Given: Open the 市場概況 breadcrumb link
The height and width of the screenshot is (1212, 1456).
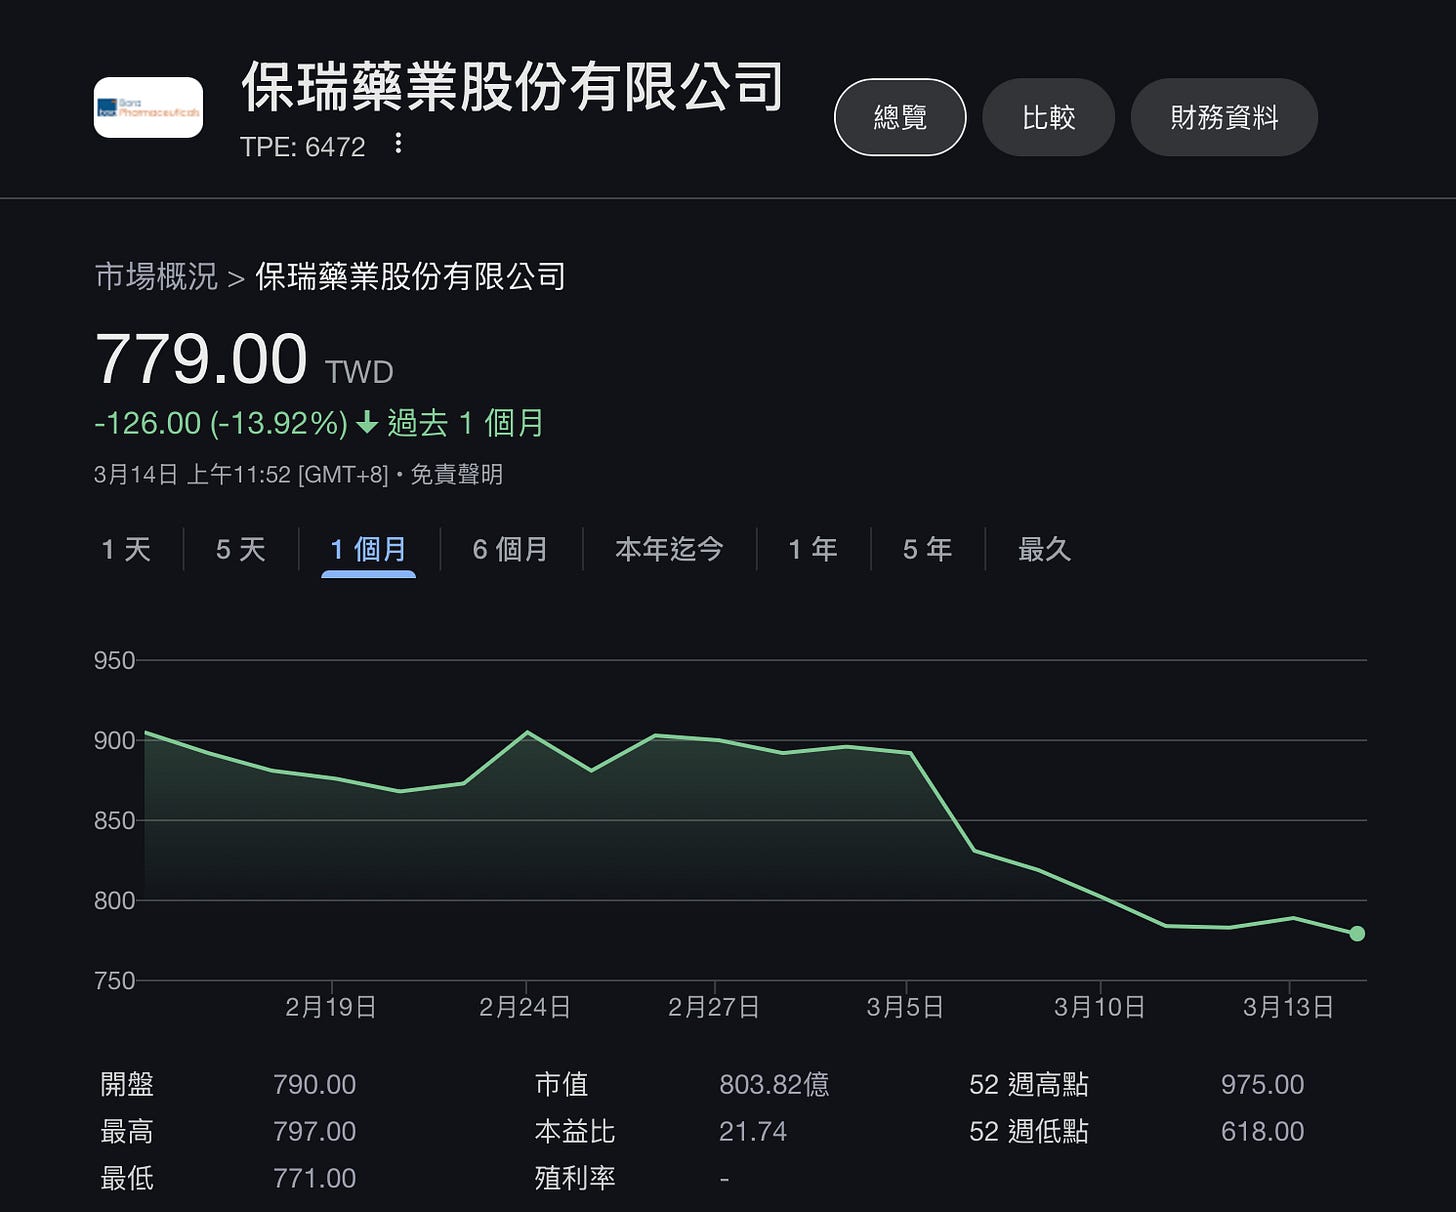Looking at the screenshot, I should (x=156, y=276).
